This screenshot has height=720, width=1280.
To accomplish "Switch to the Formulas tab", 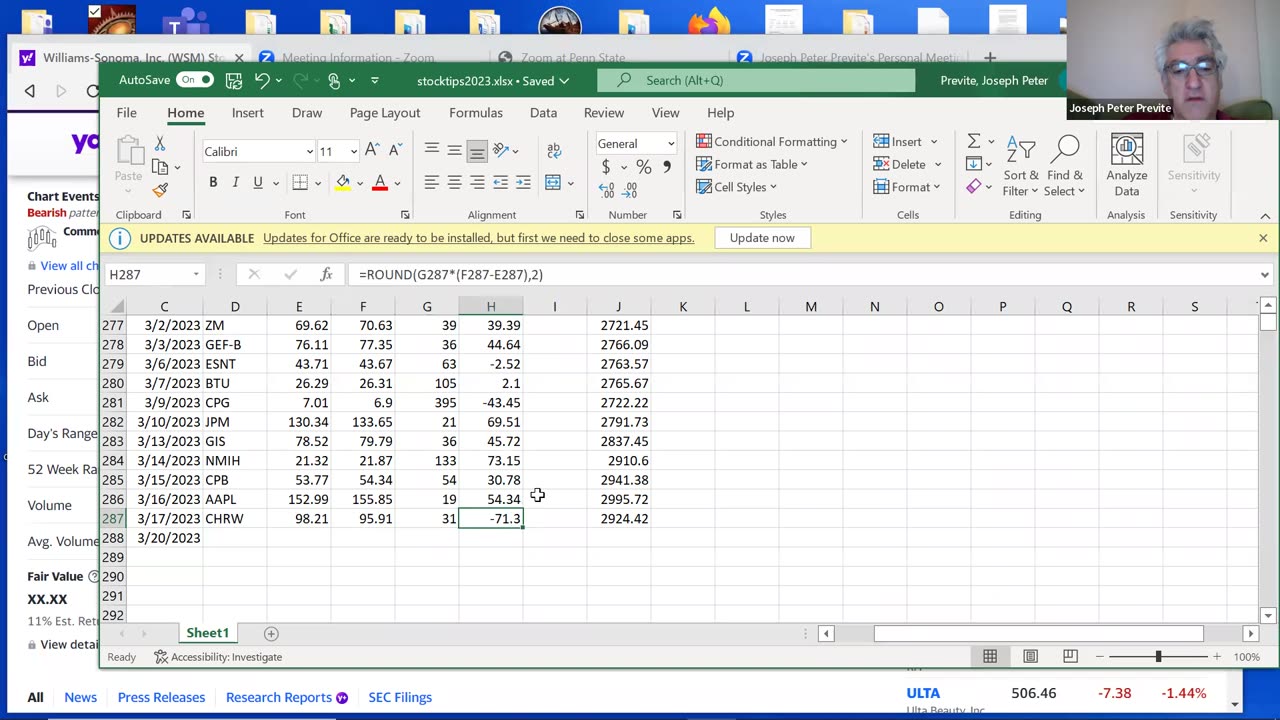I will pos(476,113).
